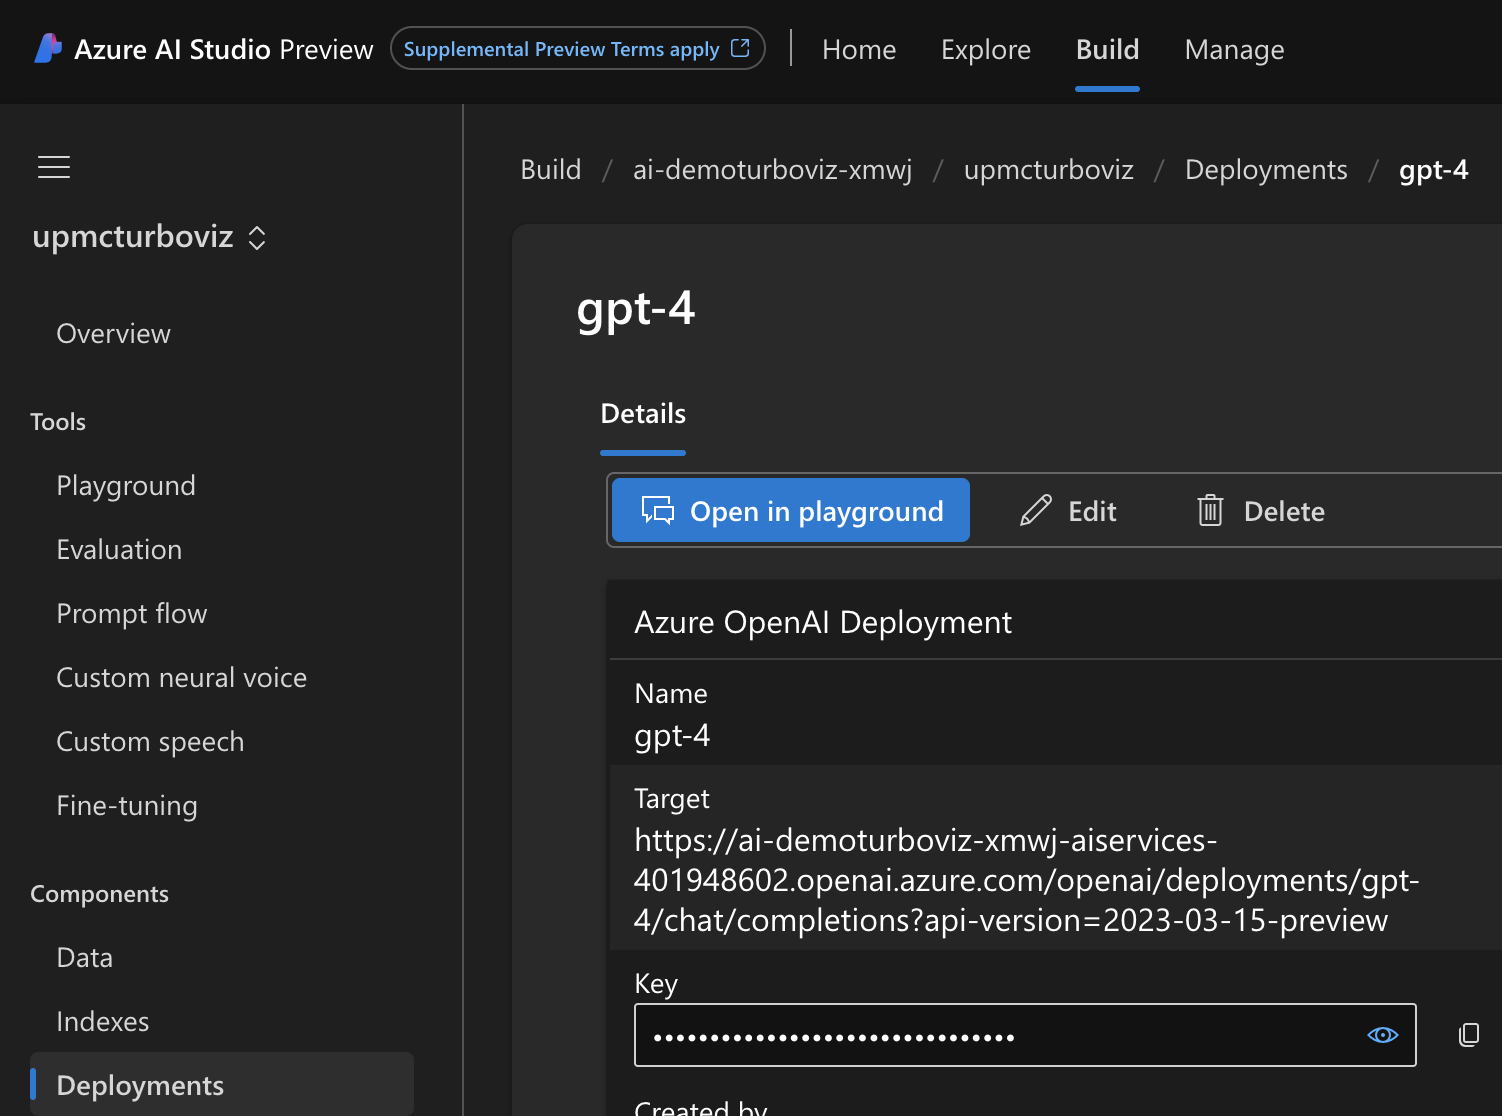This screenshot has height=1116, width=1502.
Task: Open Supplemental Preview Terms link
Action: click(x=577, y=49)
